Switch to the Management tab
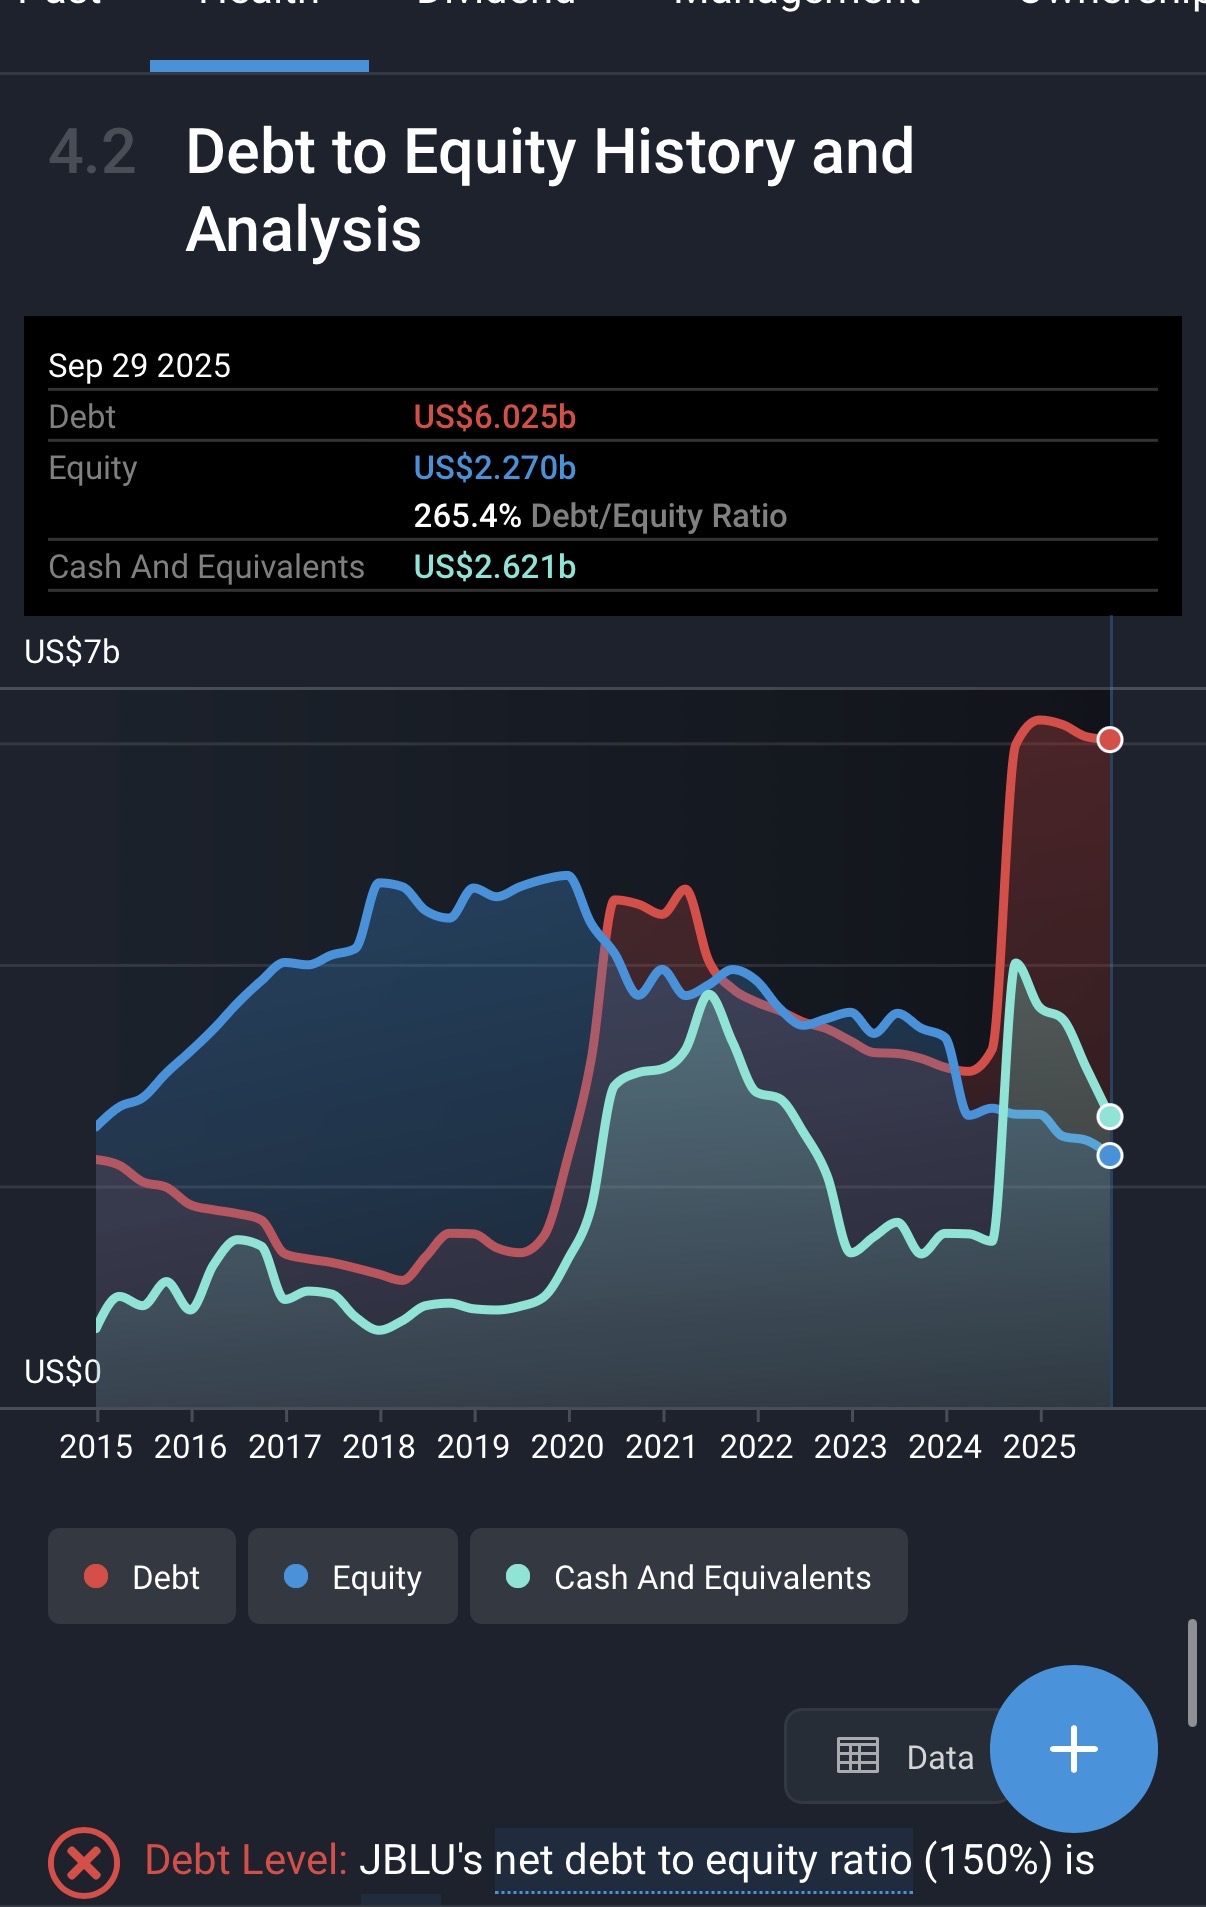This screenshot has width=1206, height=1907. pos(797,6)
